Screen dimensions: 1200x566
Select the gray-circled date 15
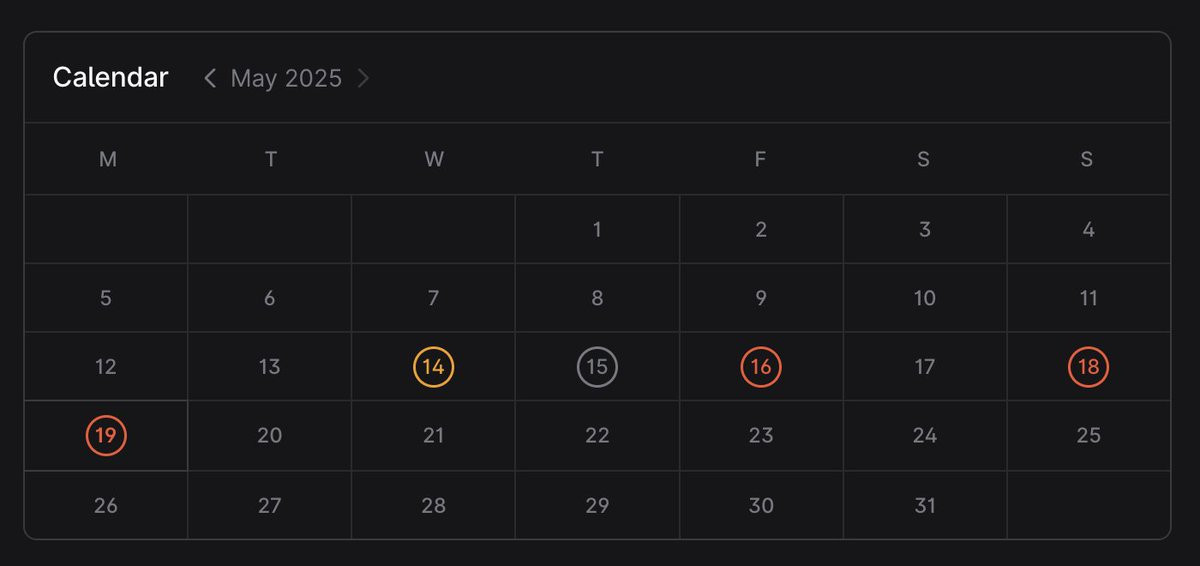tap(597, 367)
